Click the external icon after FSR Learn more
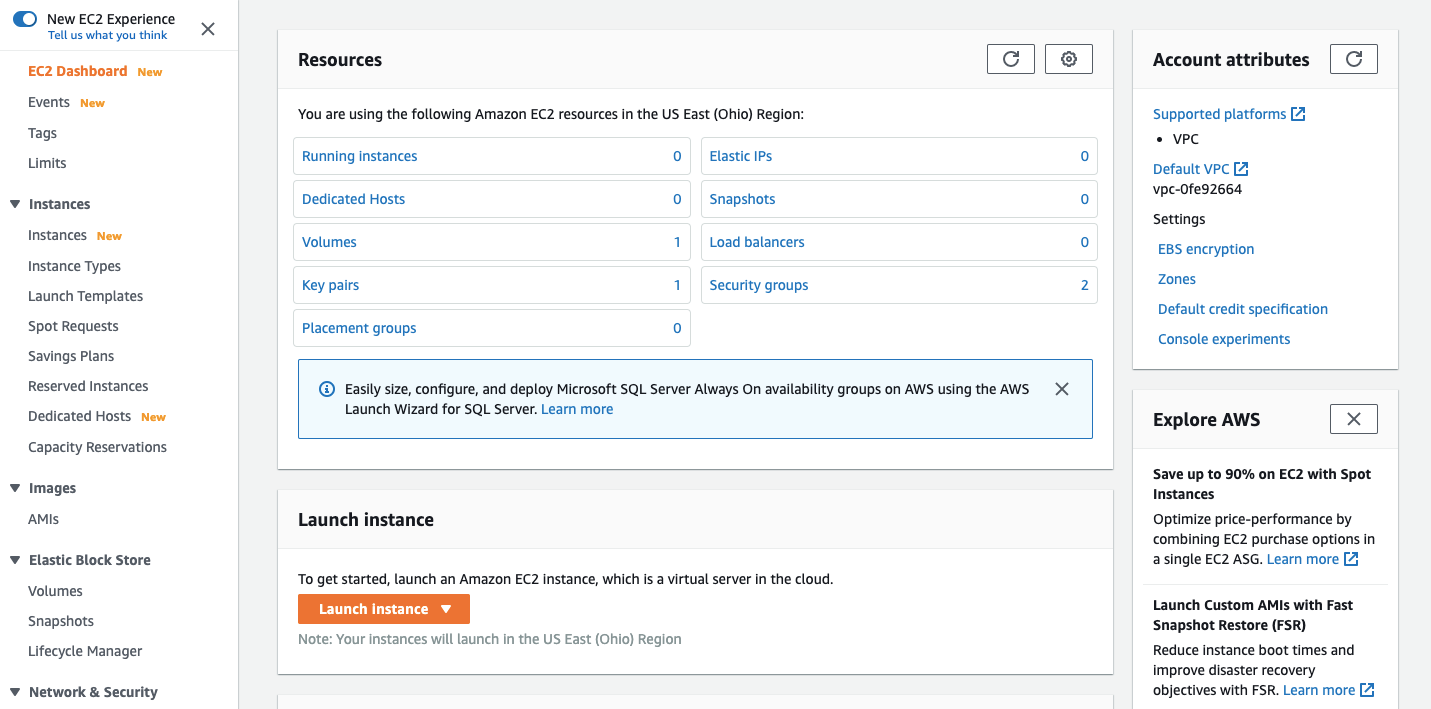The width and height of the screenshot is (1431, 709). pyautogui.click(x=1367, y=690)
